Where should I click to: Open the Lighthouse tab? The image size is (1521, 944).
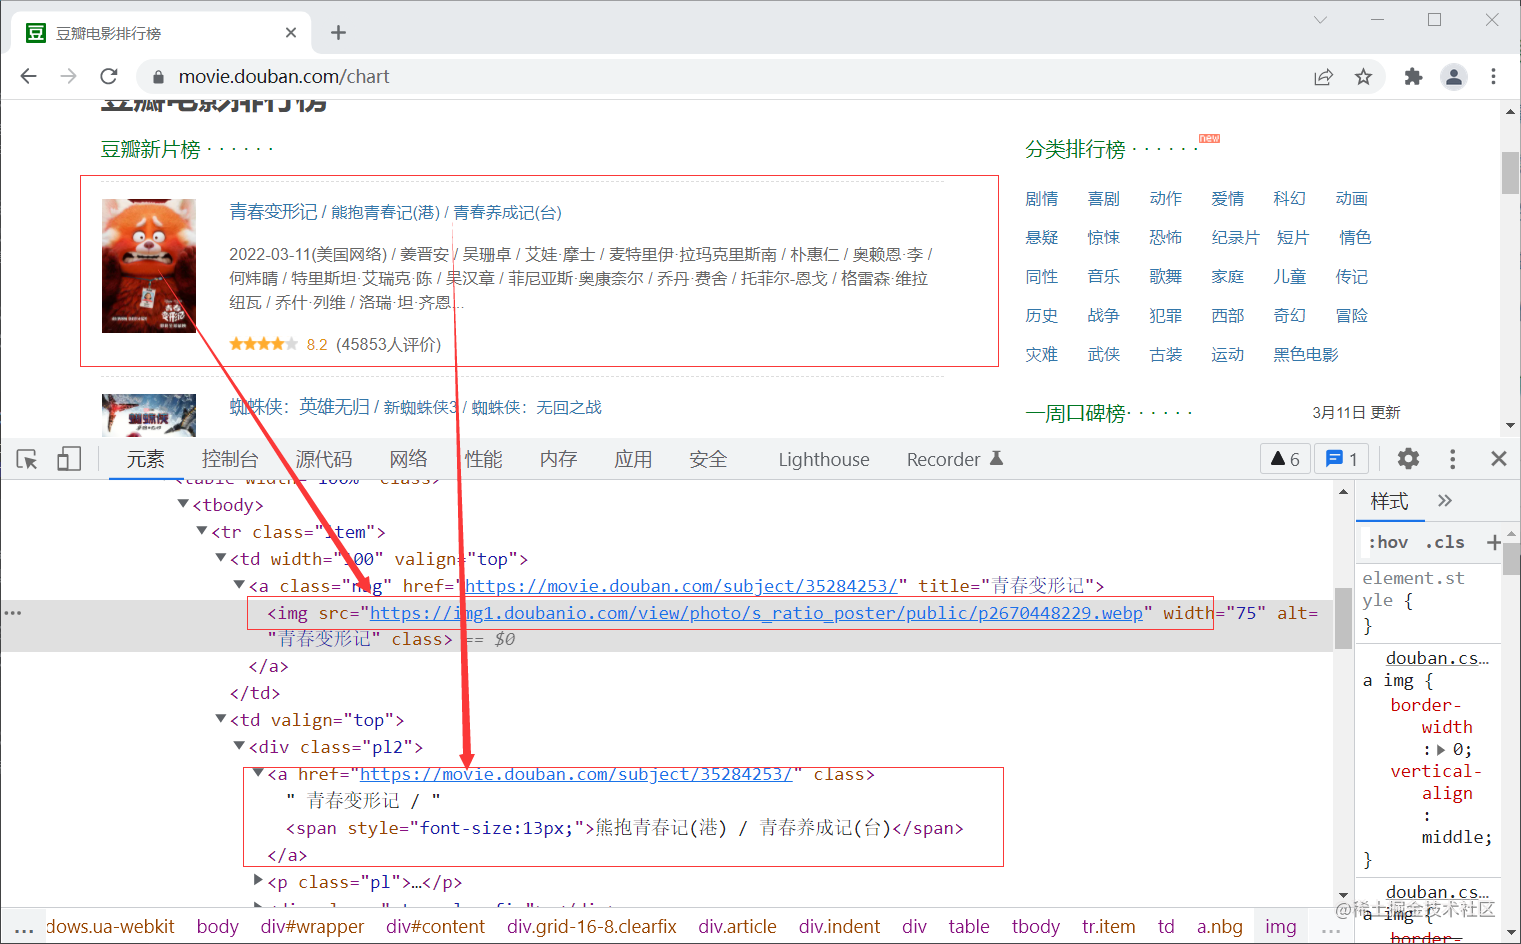(824, 459)
